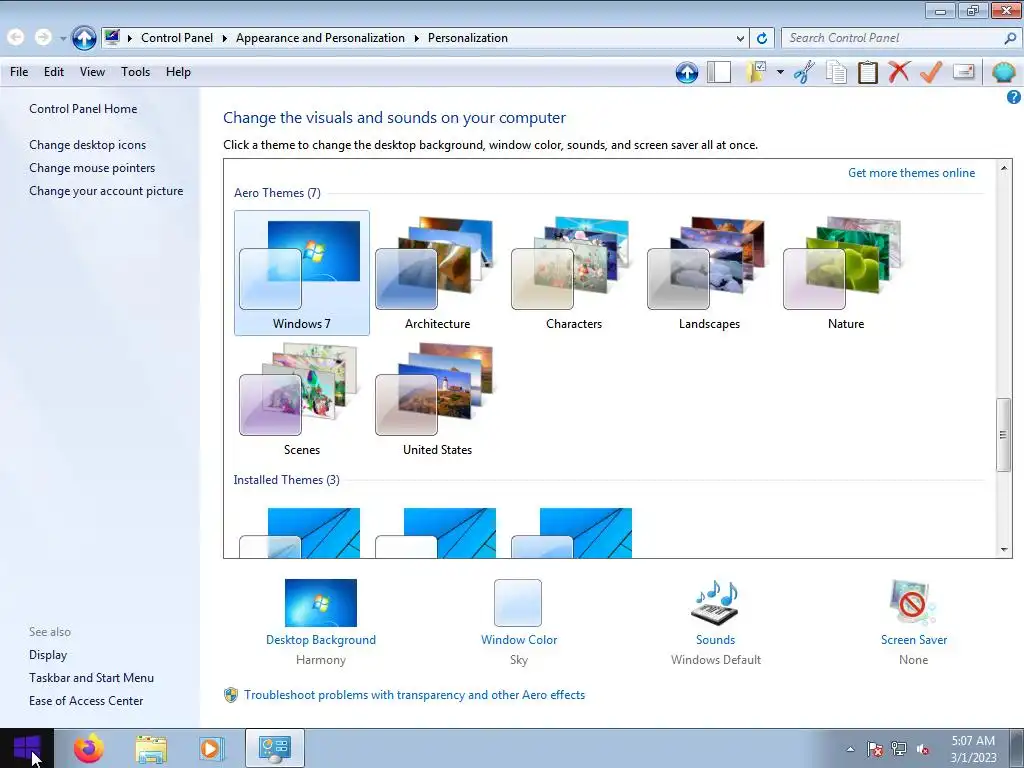Refresh the Control Panel address bar
This screenshot has width=1024, height=768.
pyautogui.click(x=761, y=39)
